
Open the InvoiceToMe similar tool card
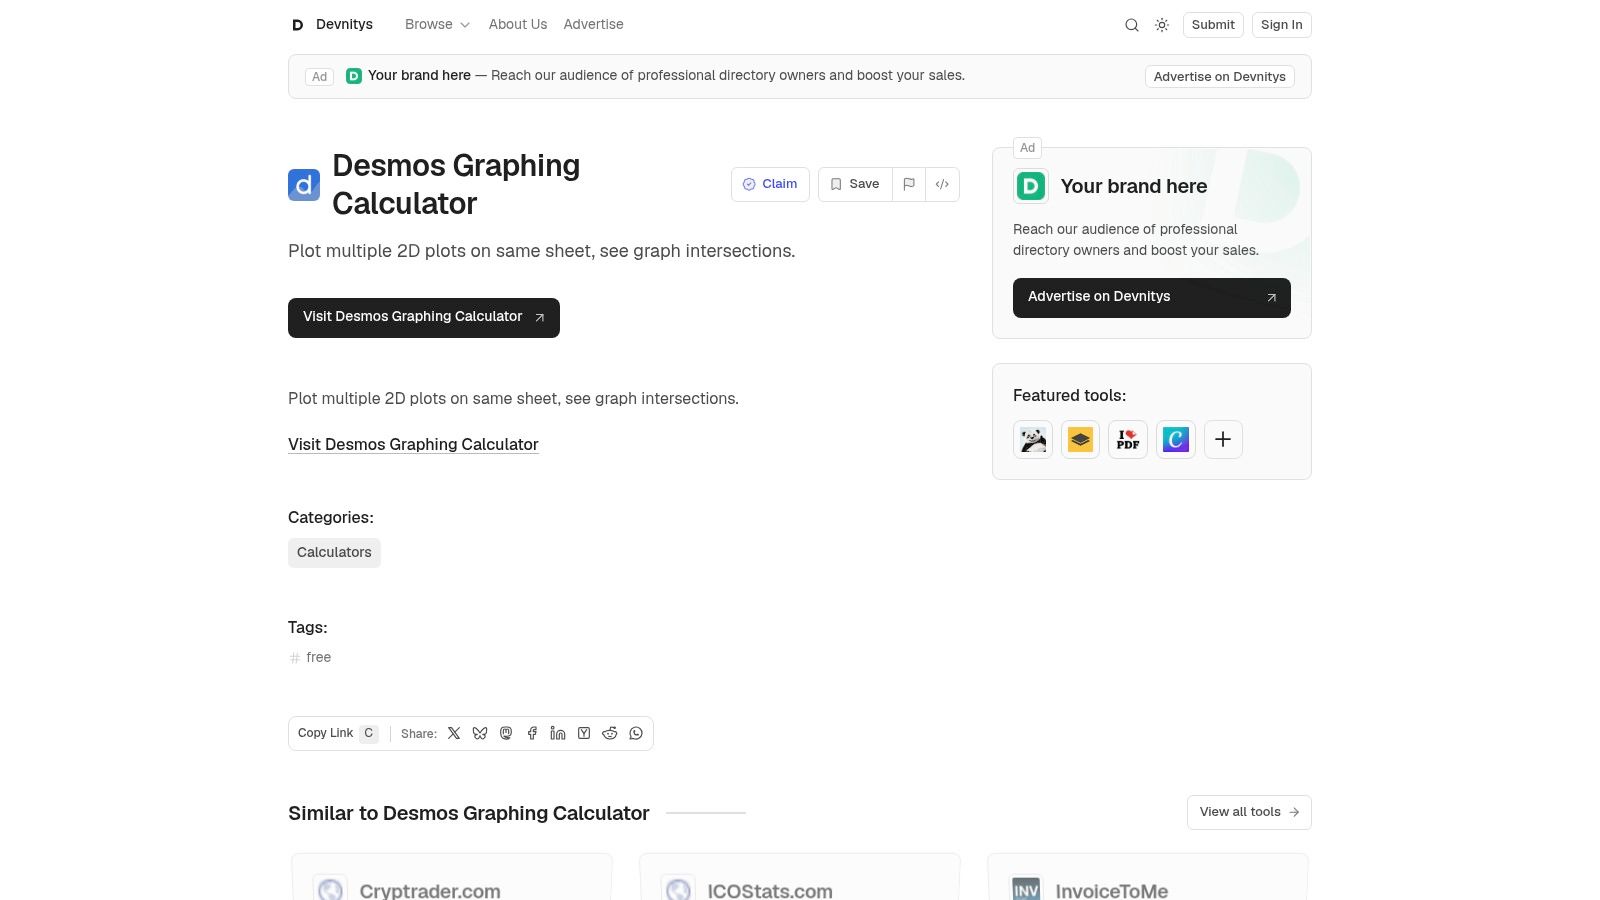click(x=1148, y=878)
